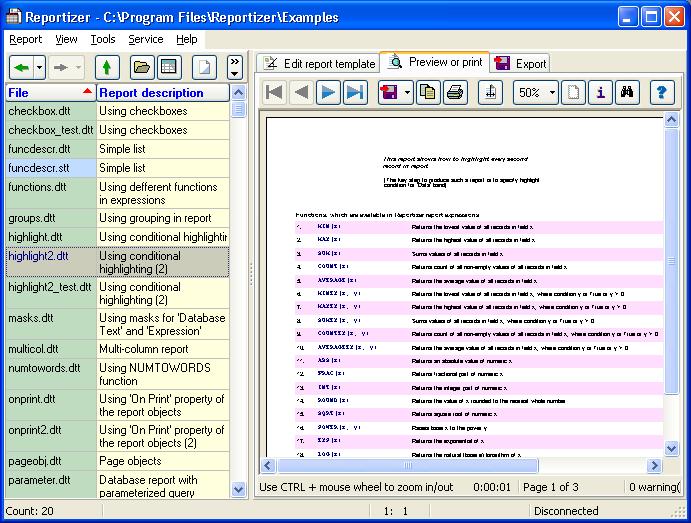
Task: Click the green back arrow button
Action: (22, 67)
